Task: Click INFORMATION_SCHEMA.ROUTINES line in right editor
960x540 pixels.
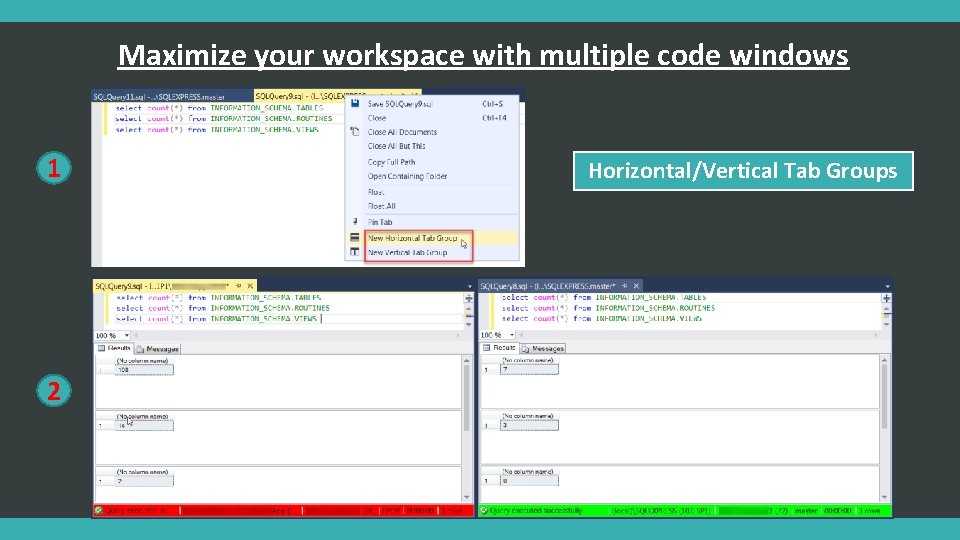Action: click(x=608, y=308)
